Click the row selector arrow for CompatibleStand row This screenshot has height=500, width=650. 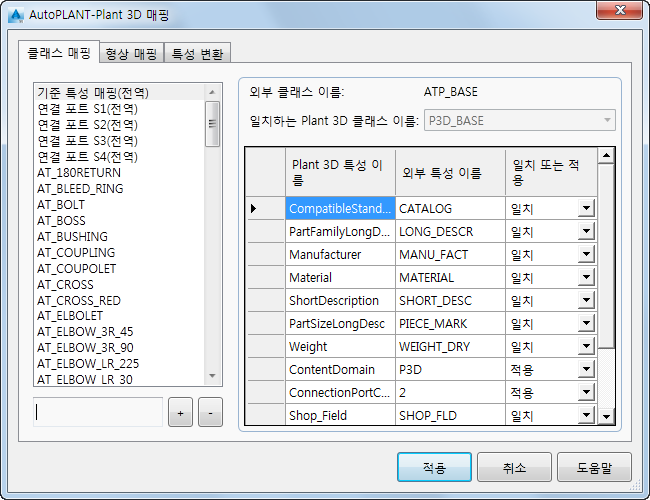coord(265,208)
